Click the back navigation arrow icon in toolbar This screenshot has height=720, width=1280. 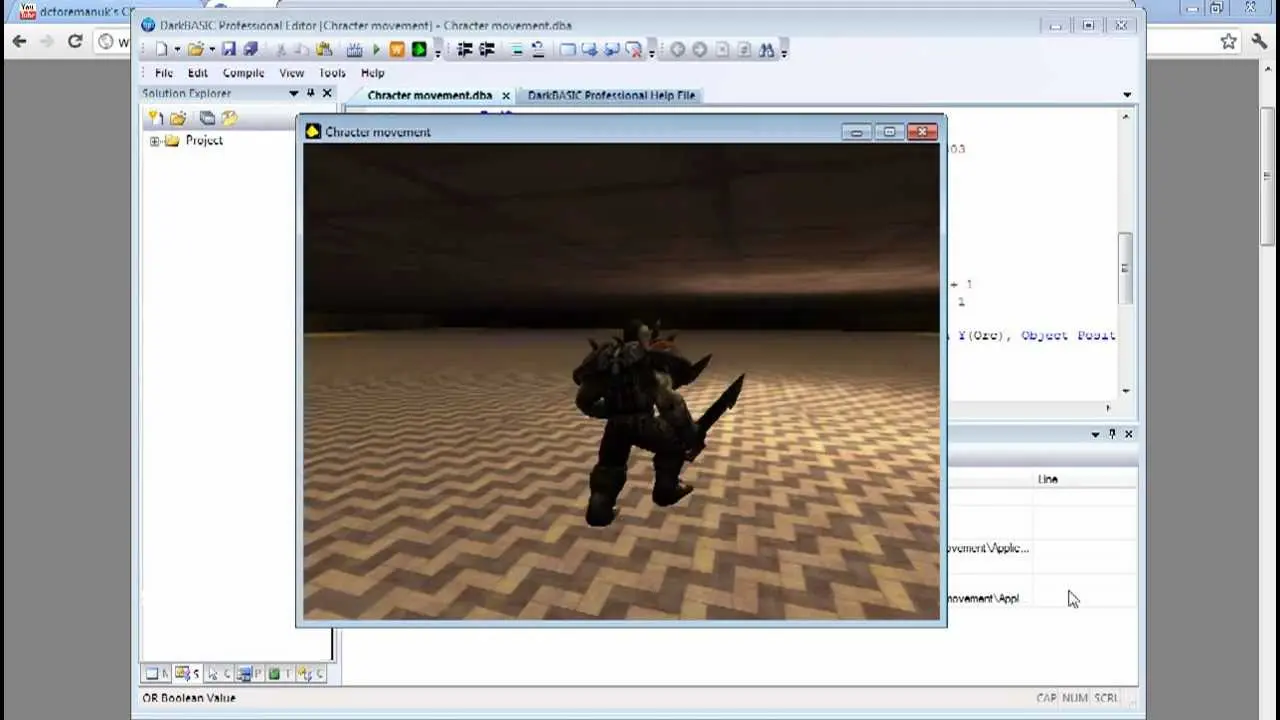[x=677, y=50]
